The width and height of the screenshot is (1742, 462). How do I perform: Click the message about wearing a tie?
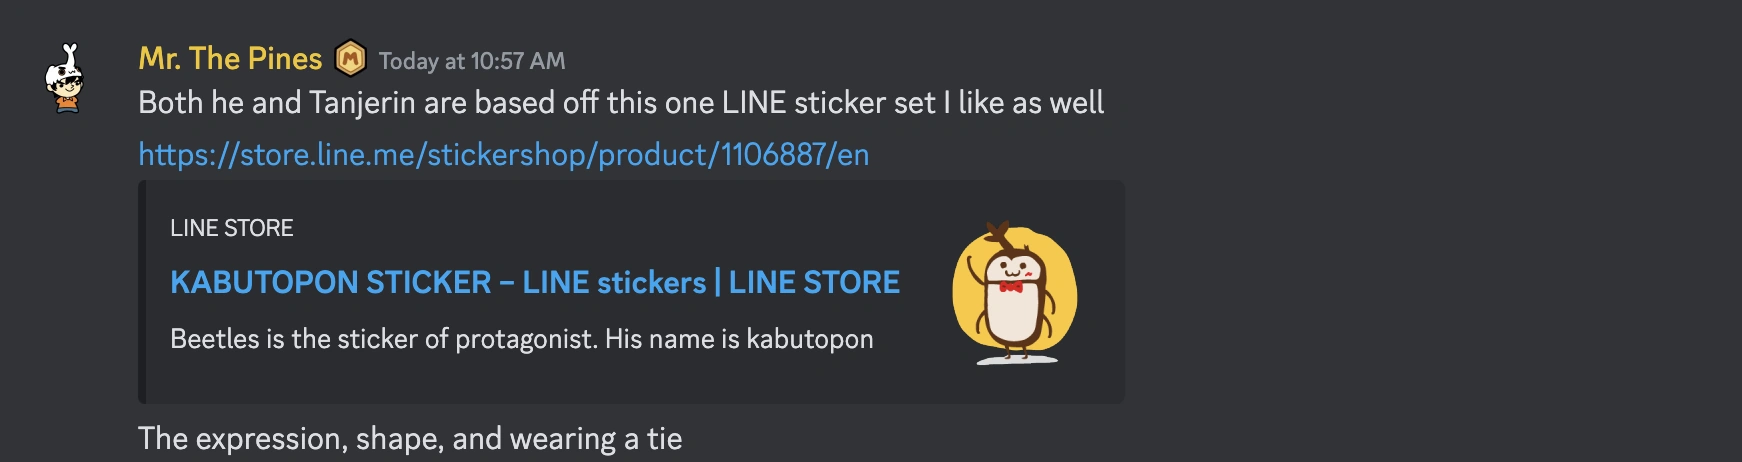[410, 439]
